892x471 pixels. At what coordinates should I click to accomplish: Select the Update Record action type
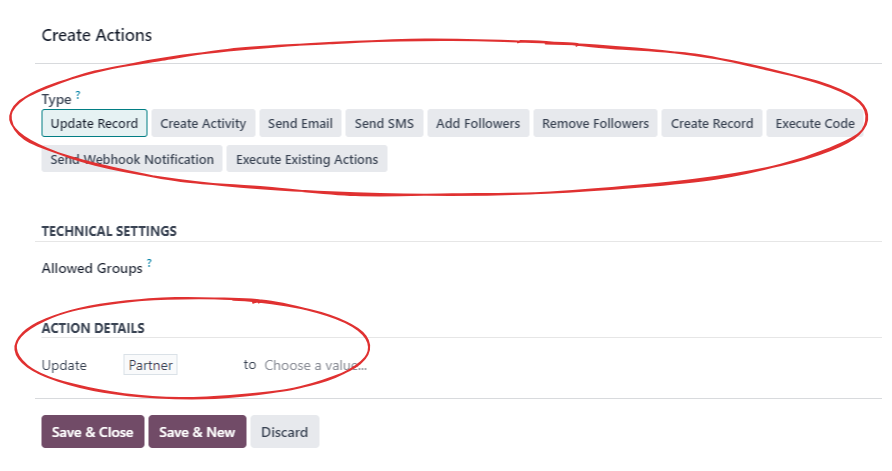point(94,123)
